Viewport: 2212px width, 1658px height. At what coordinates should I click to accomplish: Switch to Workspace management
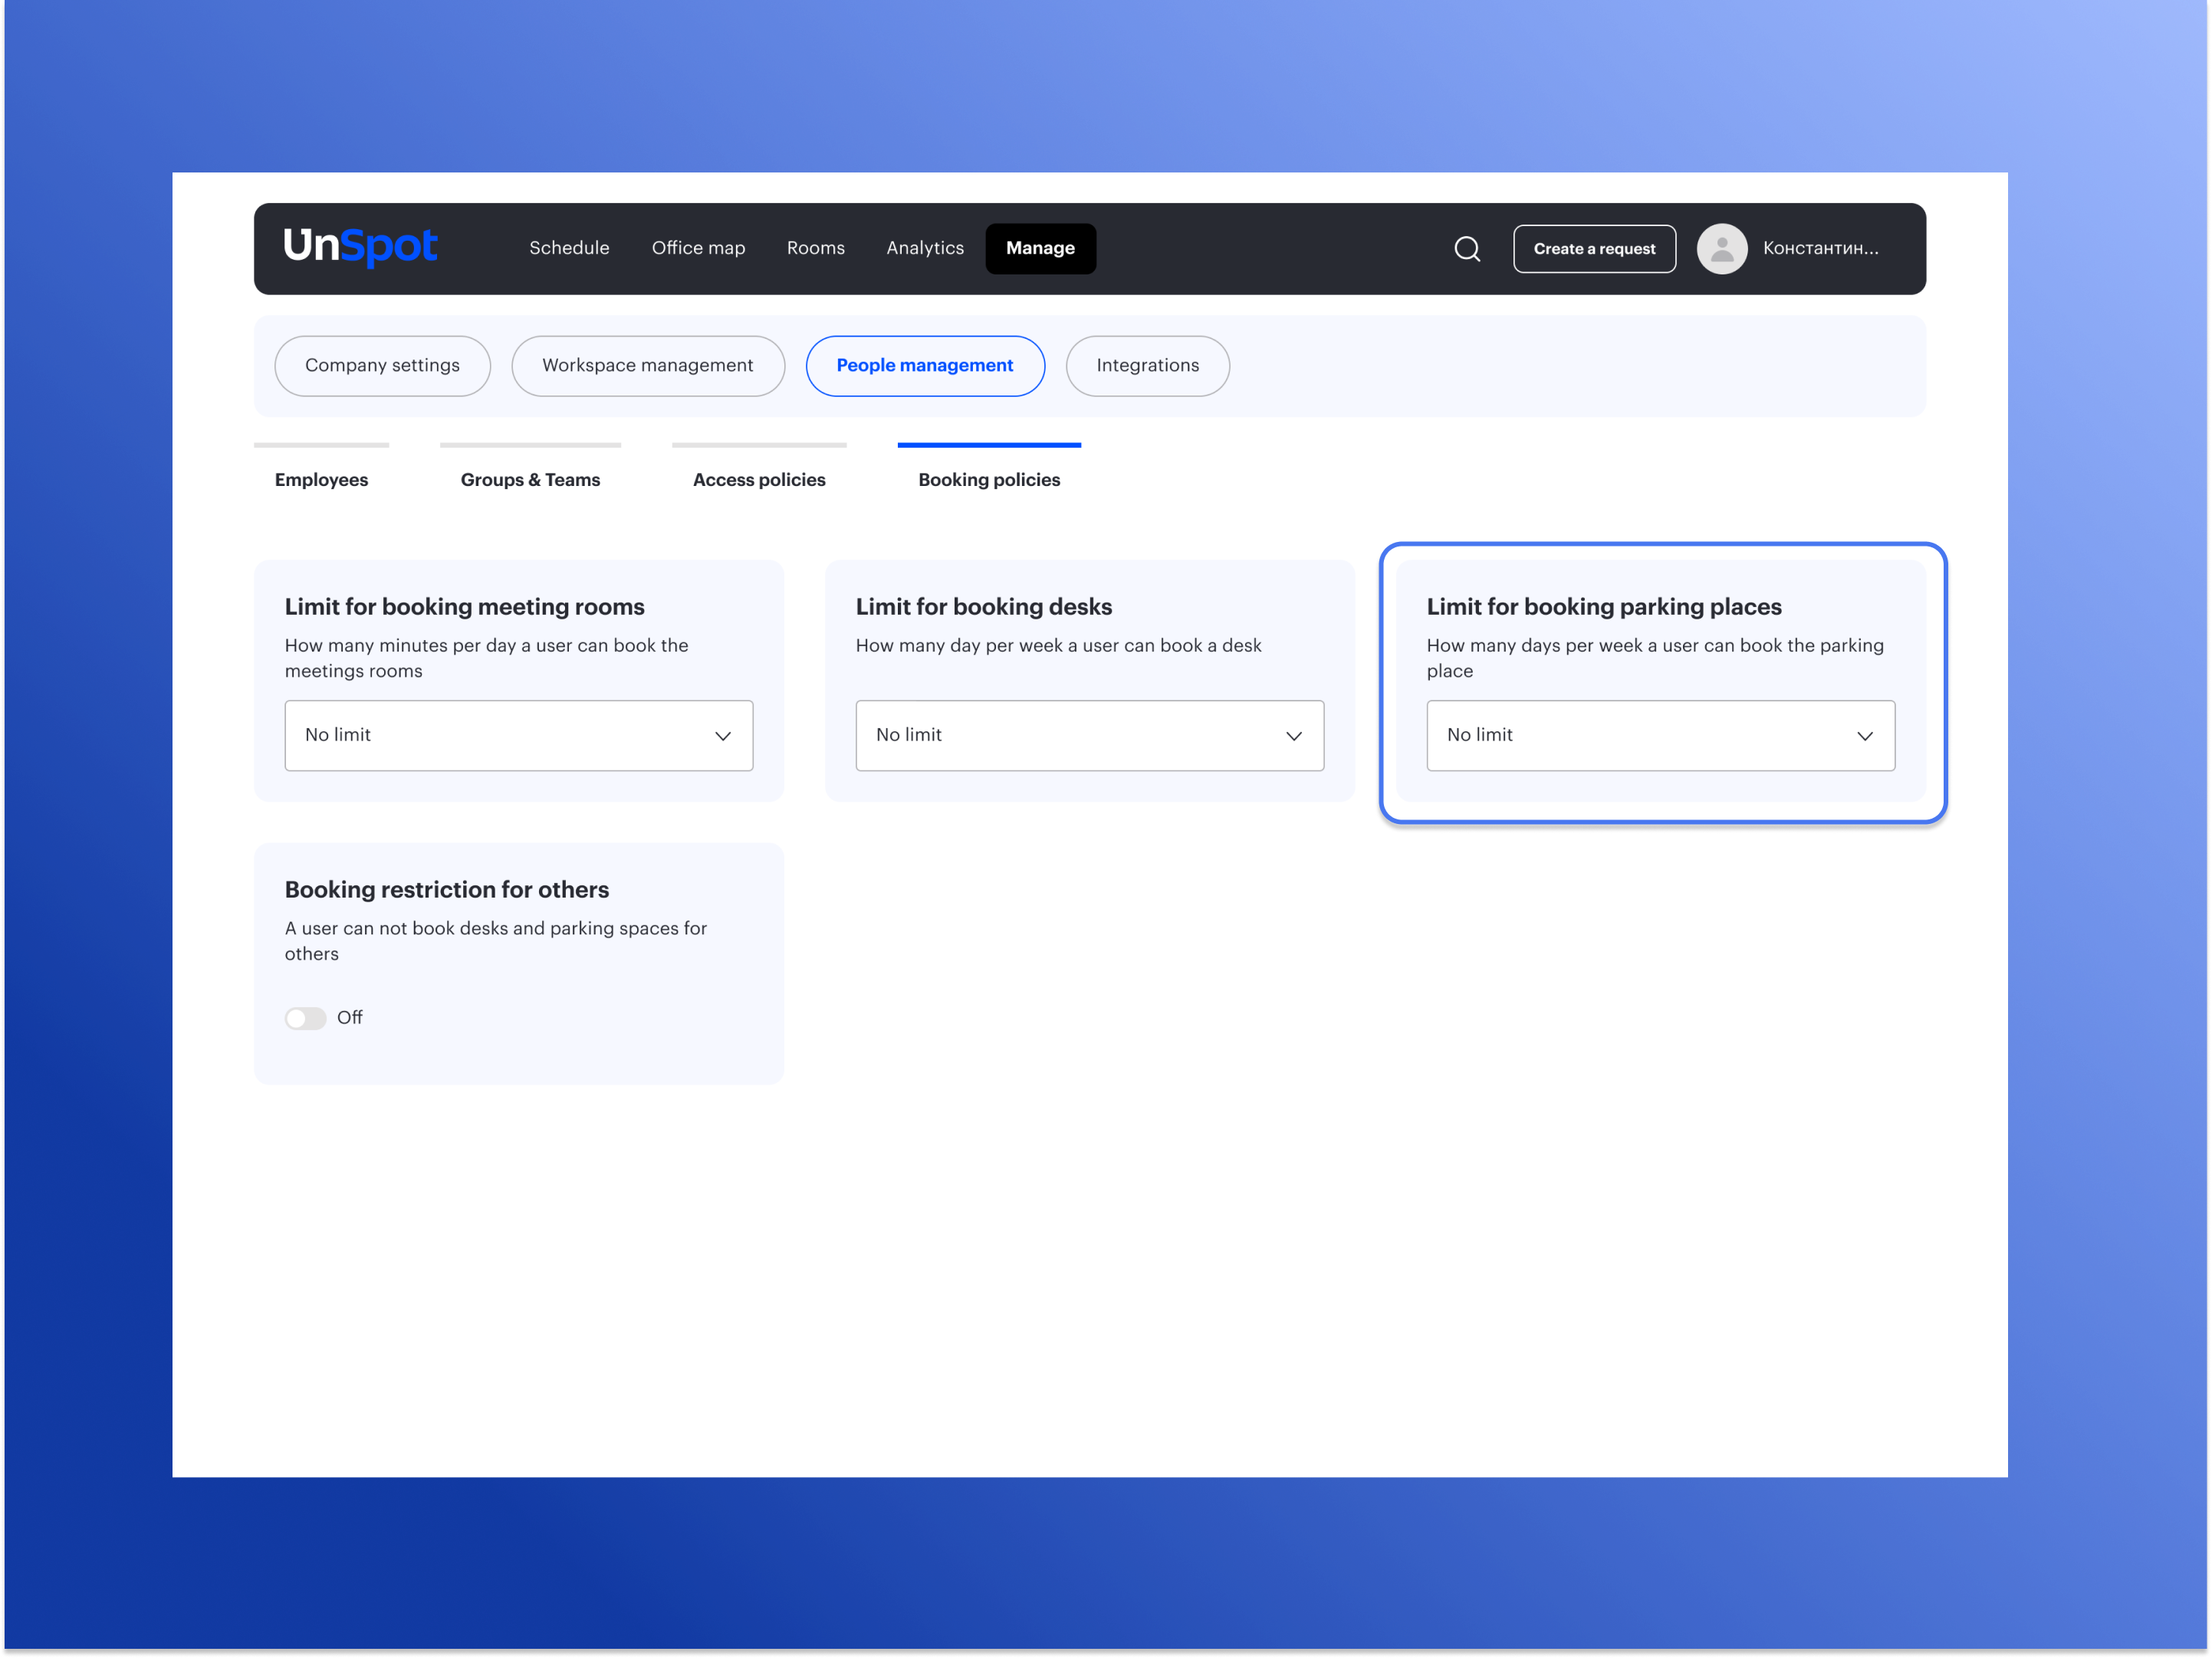(647, 366)
